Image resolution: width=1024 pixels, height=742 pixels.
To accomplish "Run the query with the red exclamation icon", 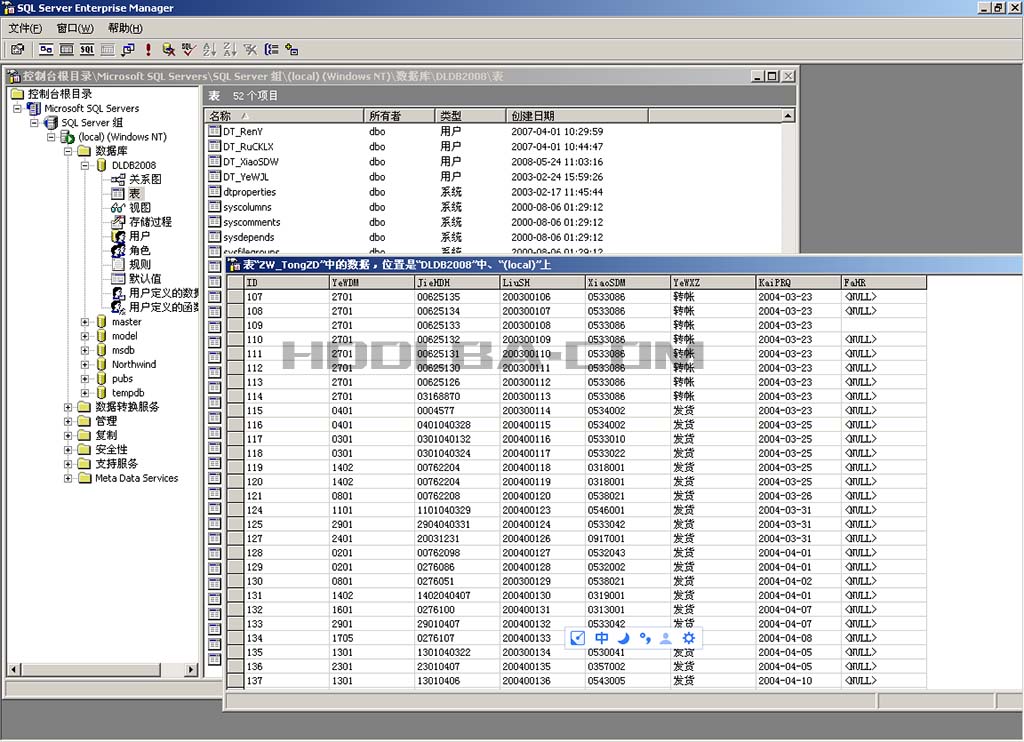I will click(x=148, y=49).
